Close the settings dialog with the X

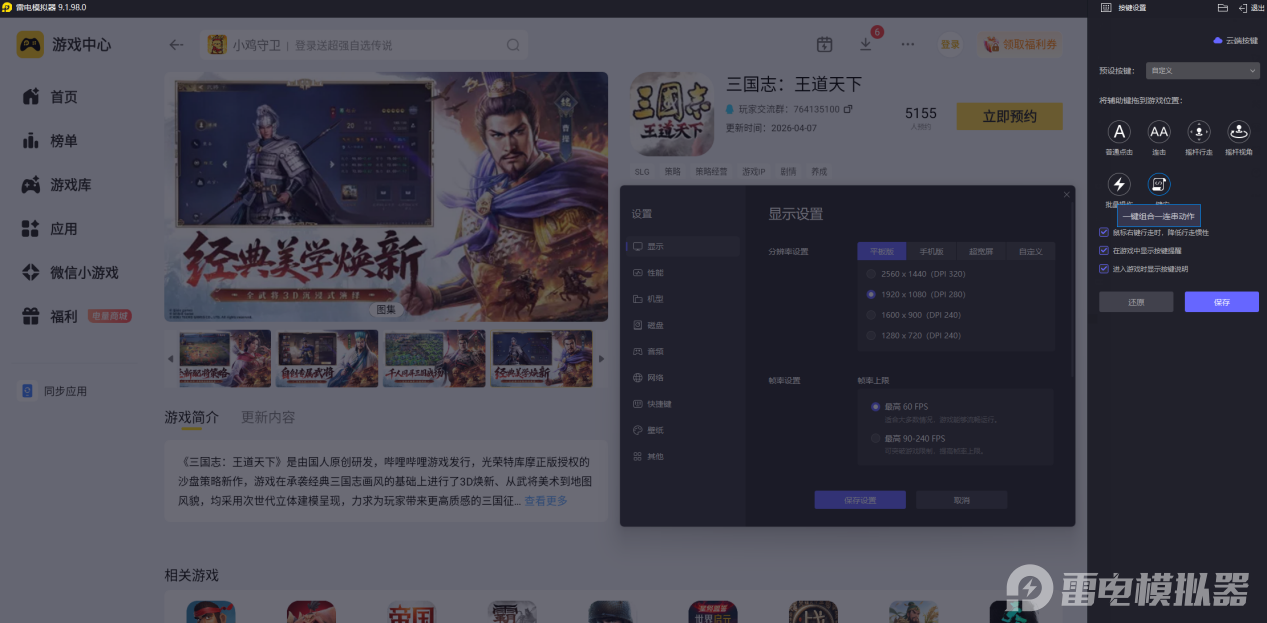(1066, 194)
